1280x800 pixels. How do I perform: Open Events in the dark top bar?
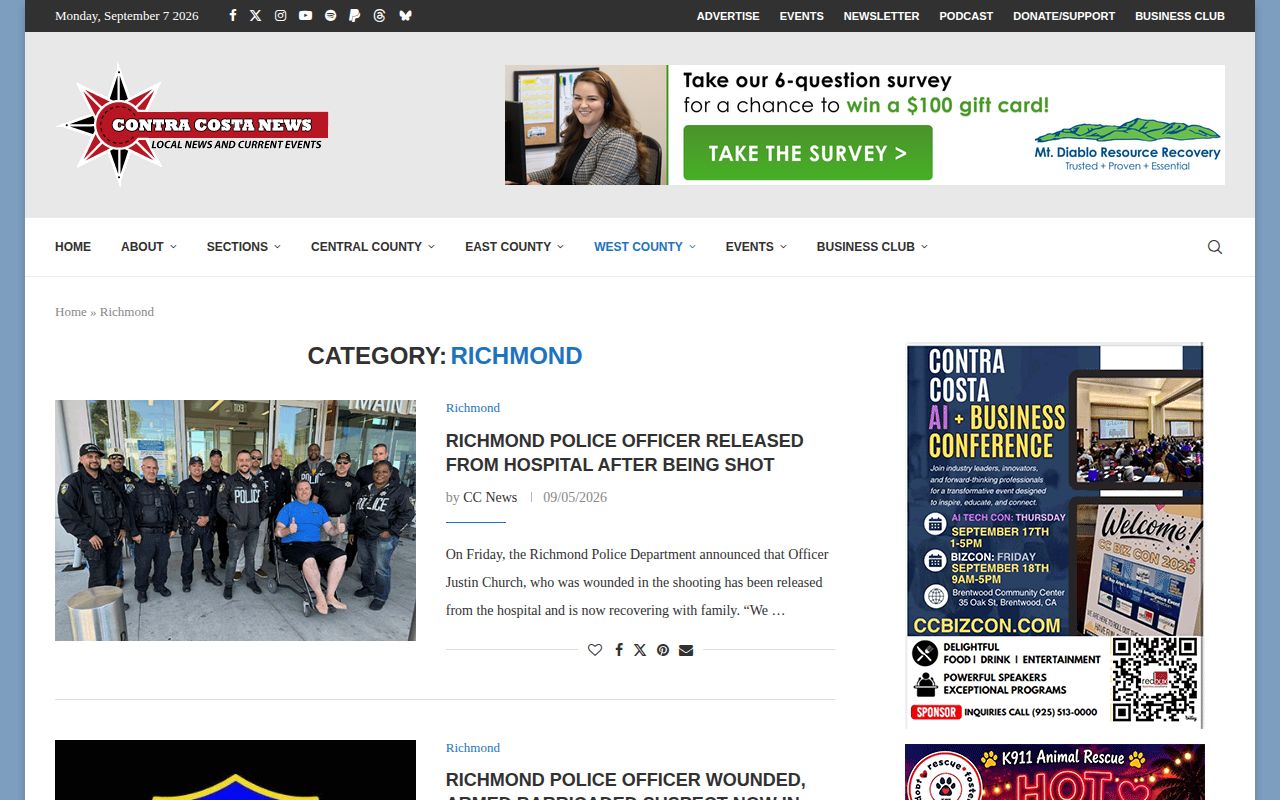[802, 16]
